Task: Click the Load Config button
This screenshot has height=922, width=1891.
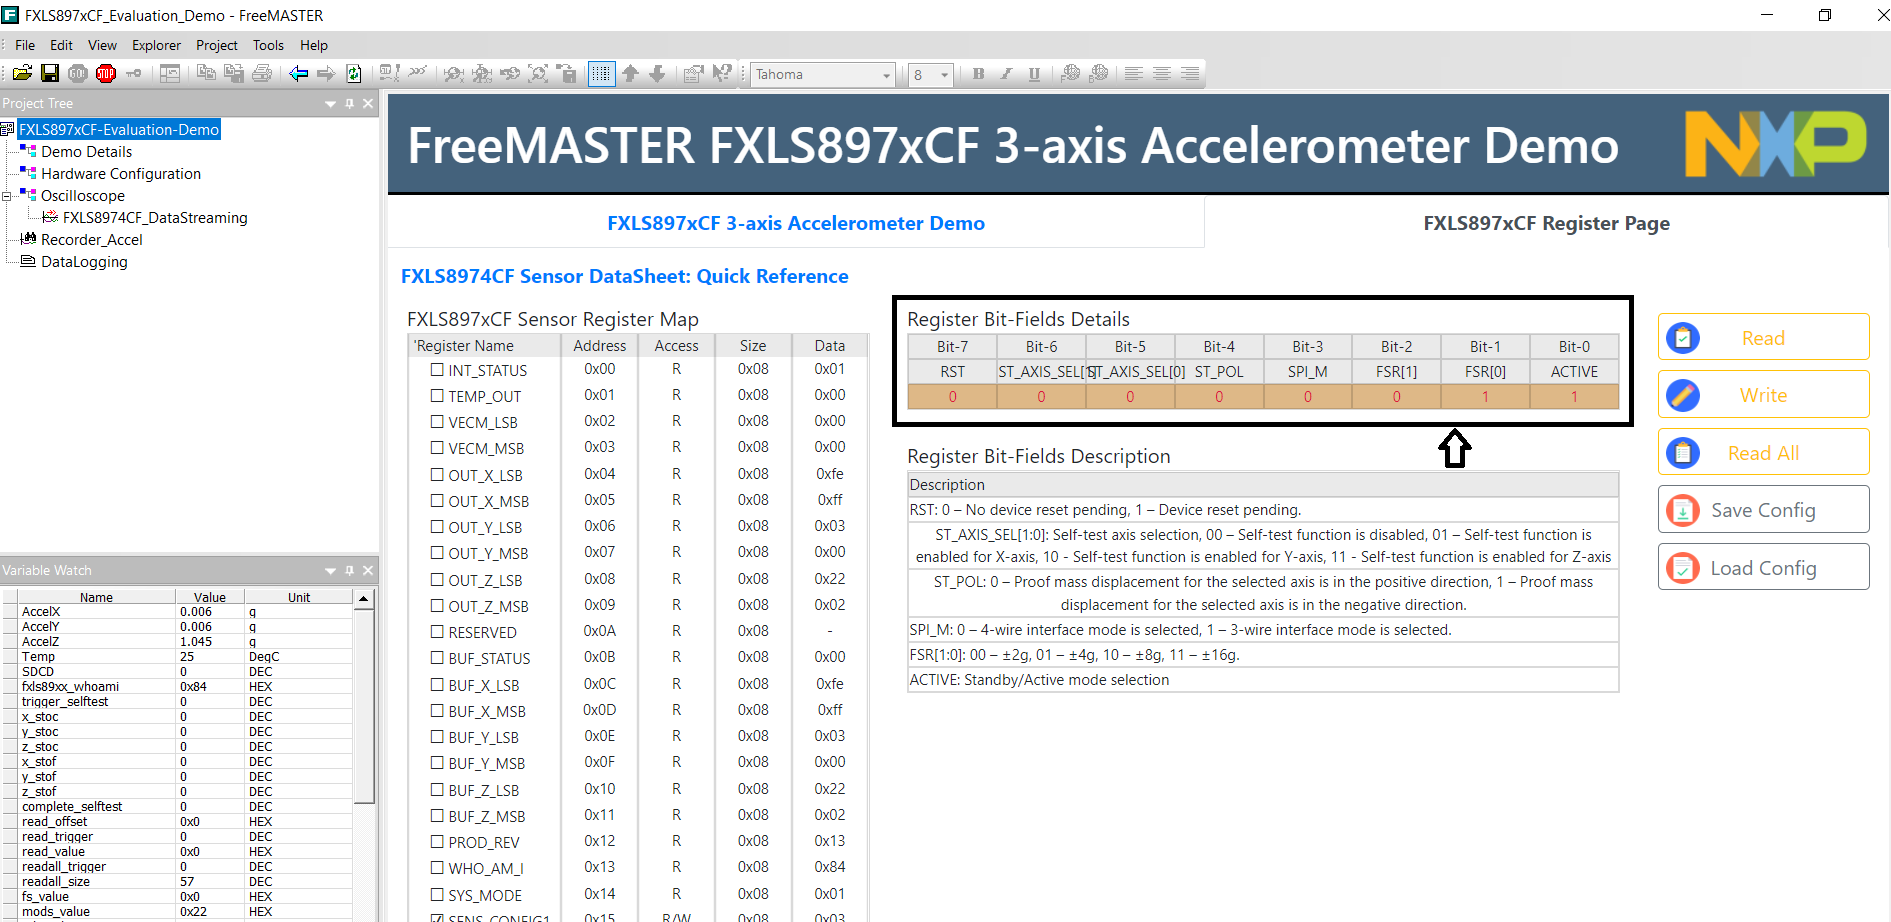Action: click(1763, 568)
